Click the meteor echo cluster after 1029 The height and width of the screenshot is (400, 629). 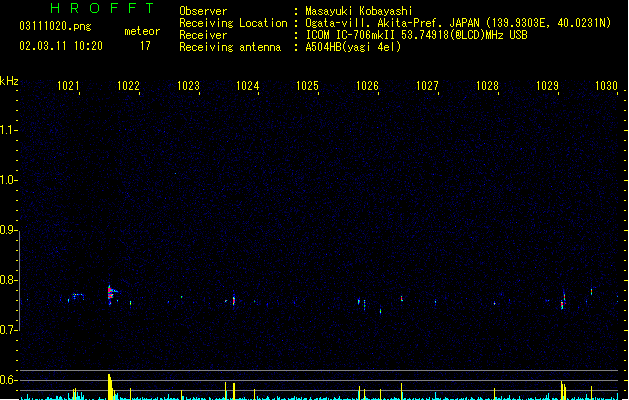[x=563, y=300]
